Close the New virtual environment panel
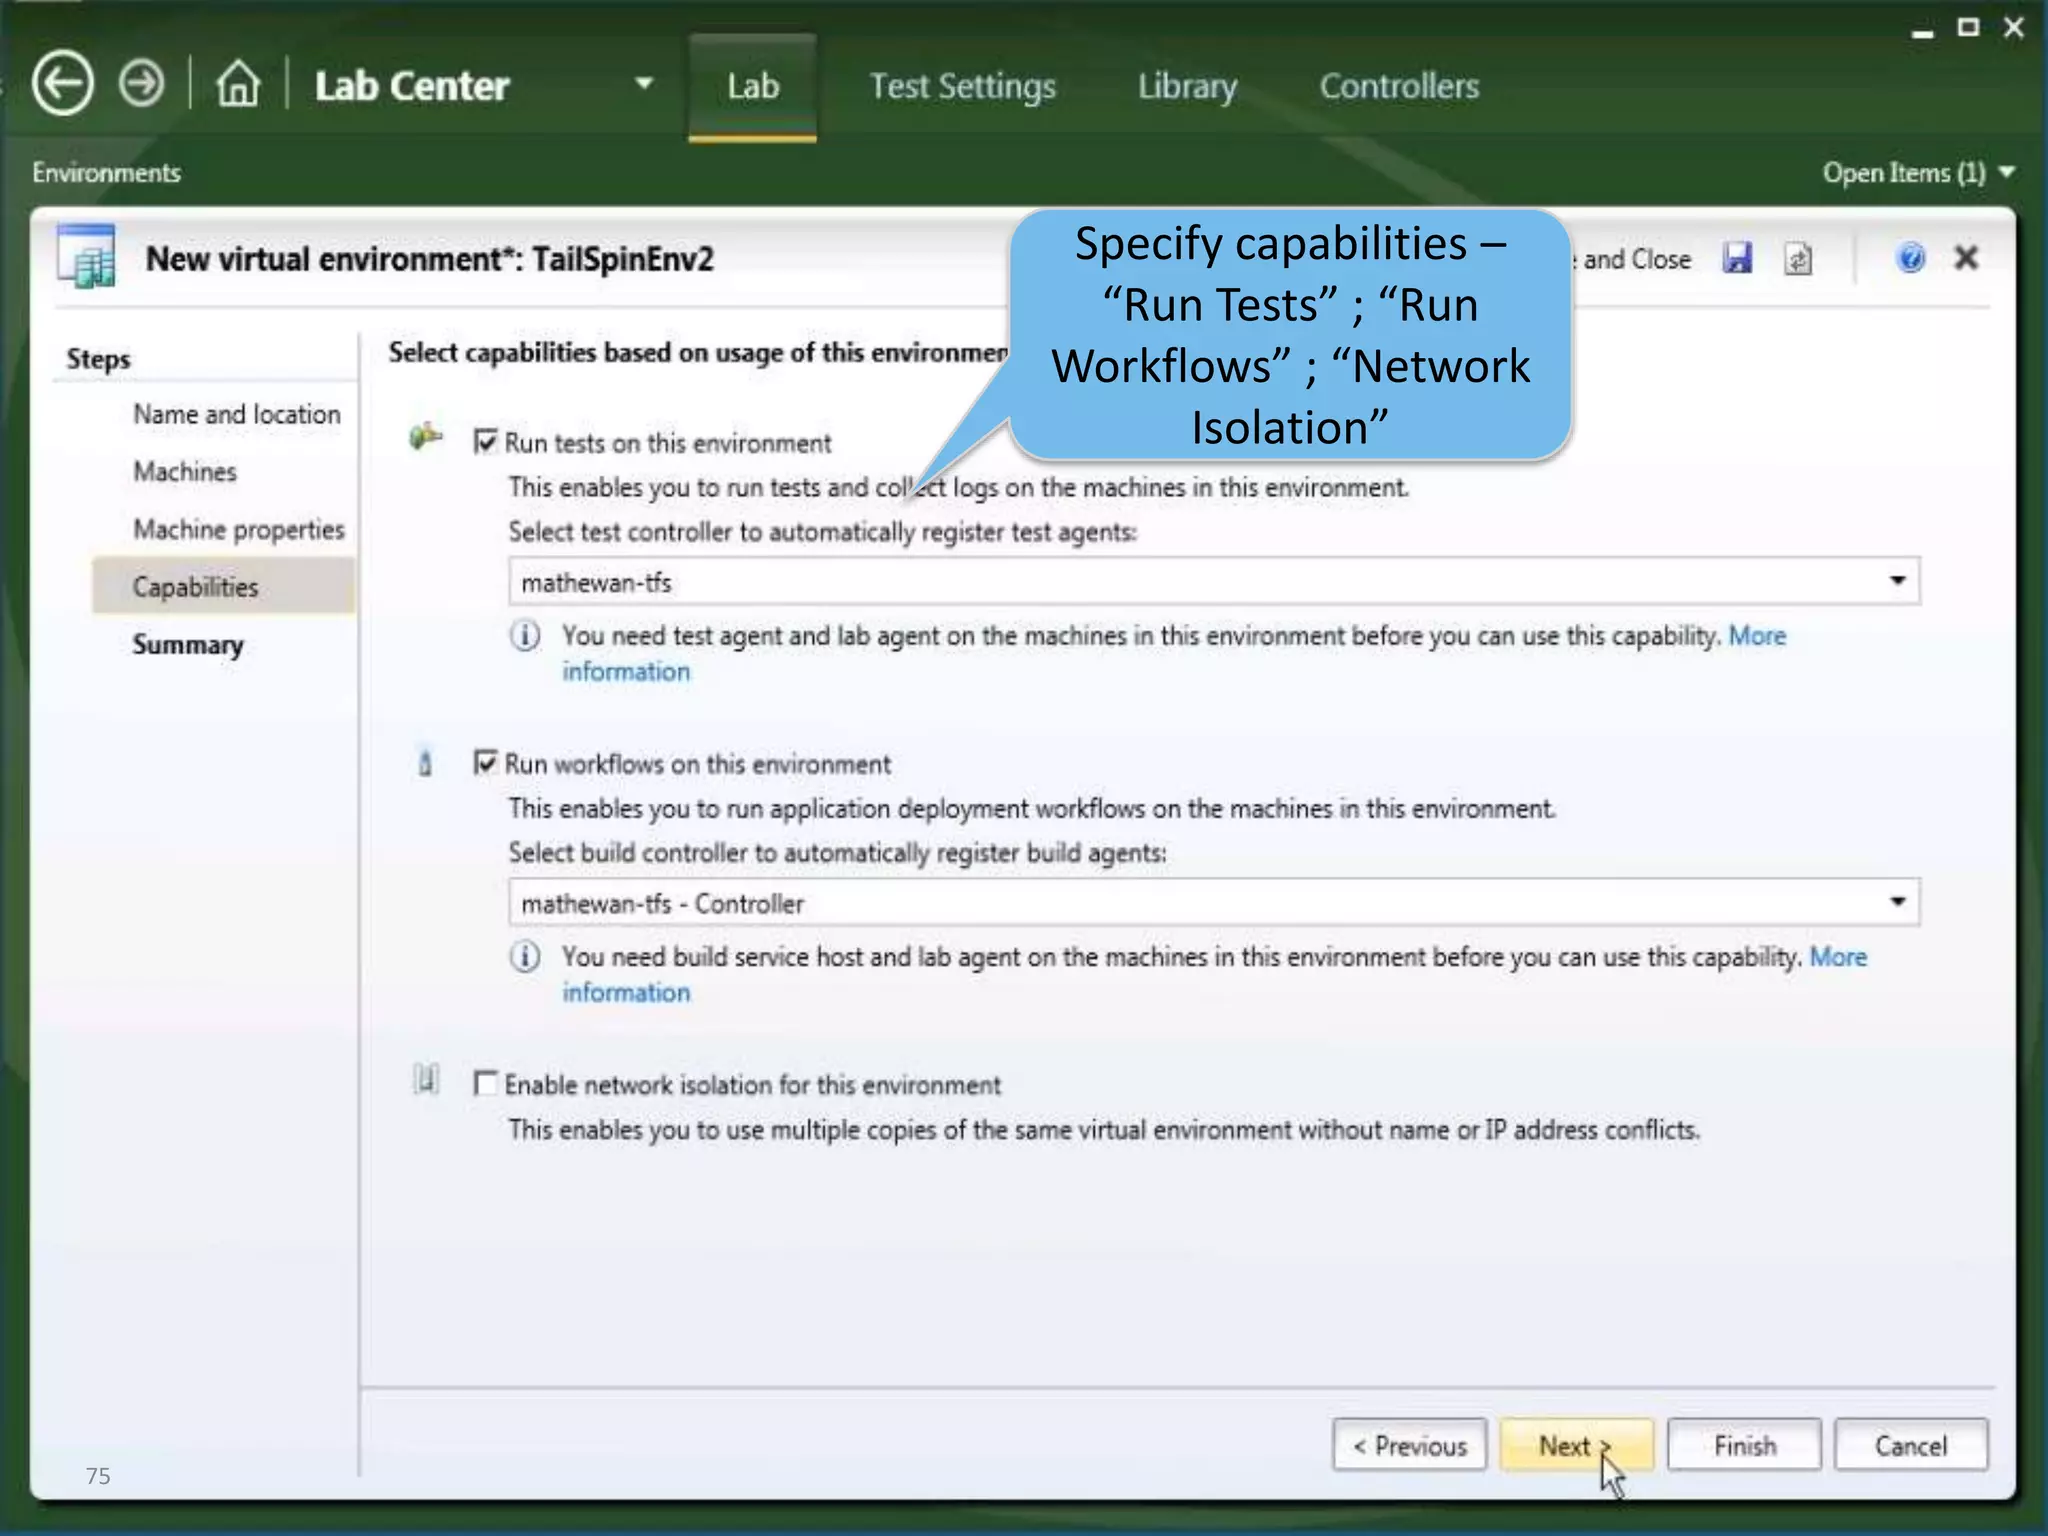2048x1536 pixels. click(x=1966, y=259)
